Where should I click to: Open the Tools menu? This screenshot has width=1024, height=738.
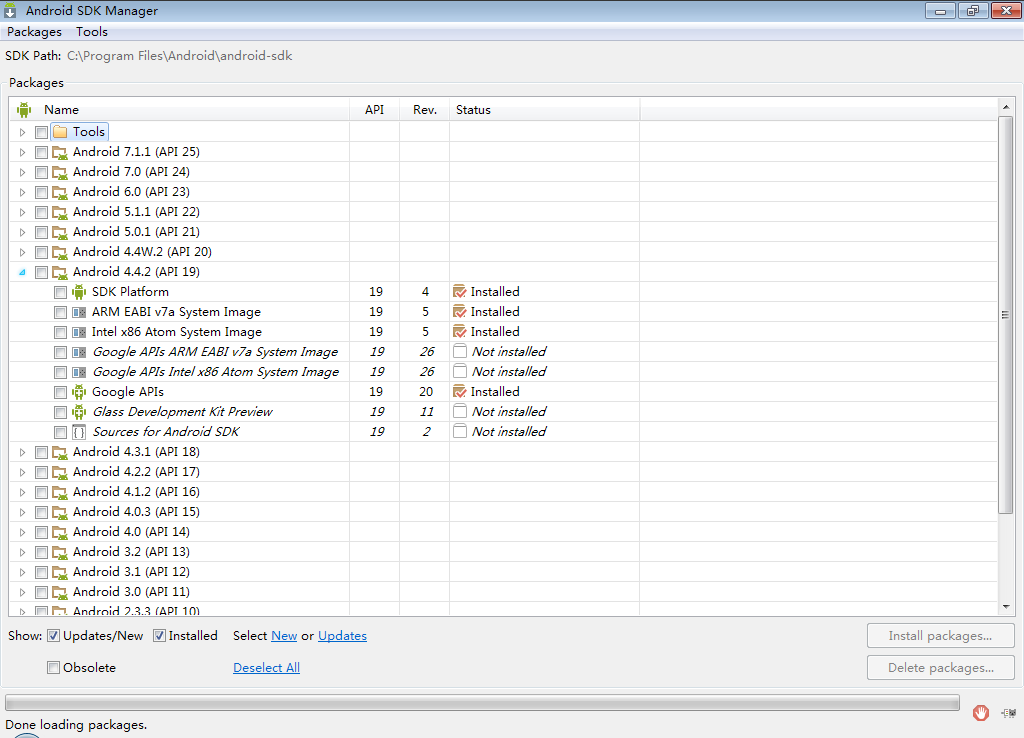click(91, 32)
